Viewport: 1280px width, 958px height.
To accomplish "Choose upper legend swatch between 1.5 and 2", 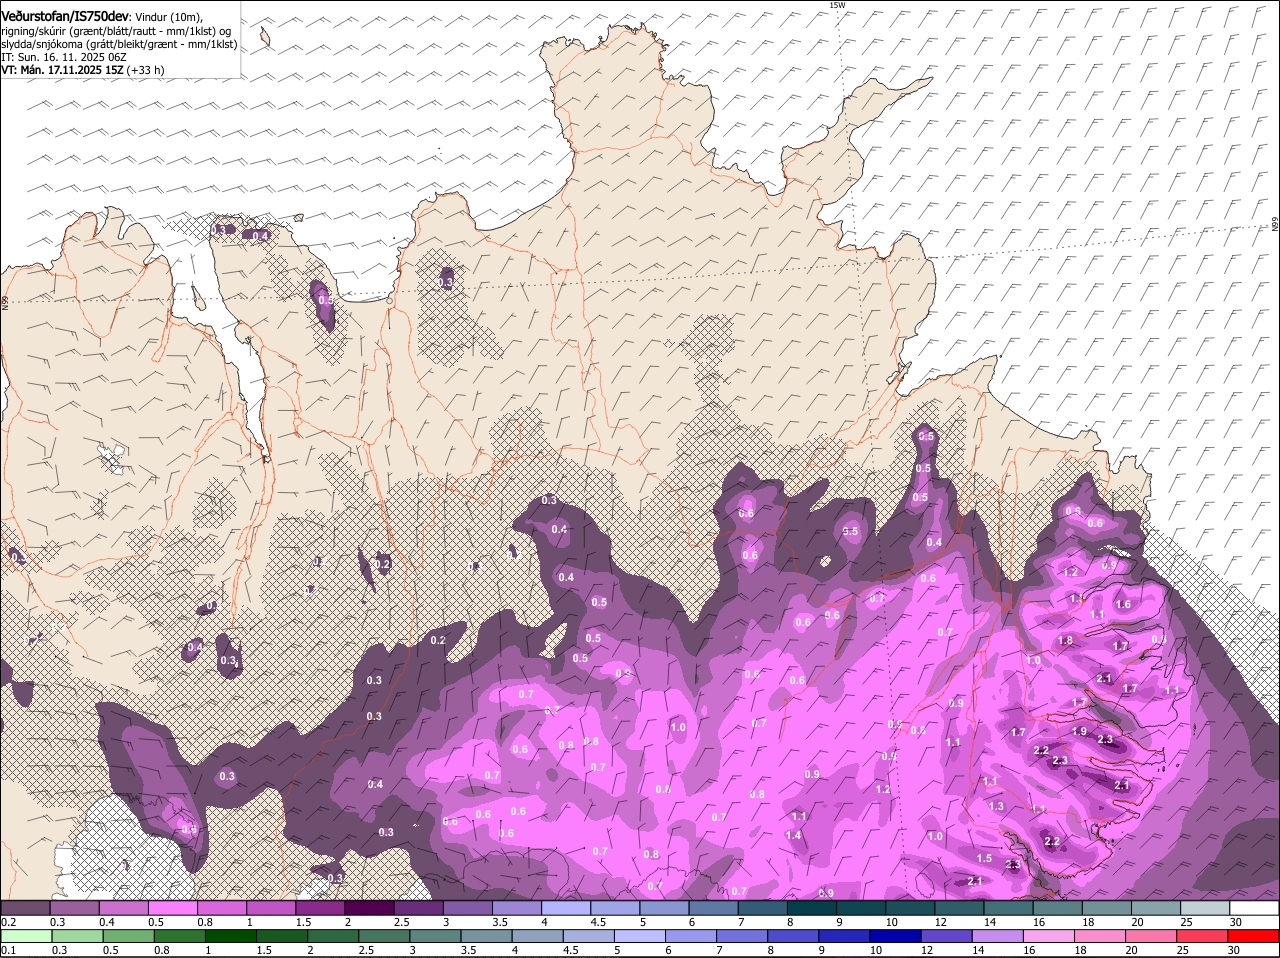I will [x=320, y=907].
